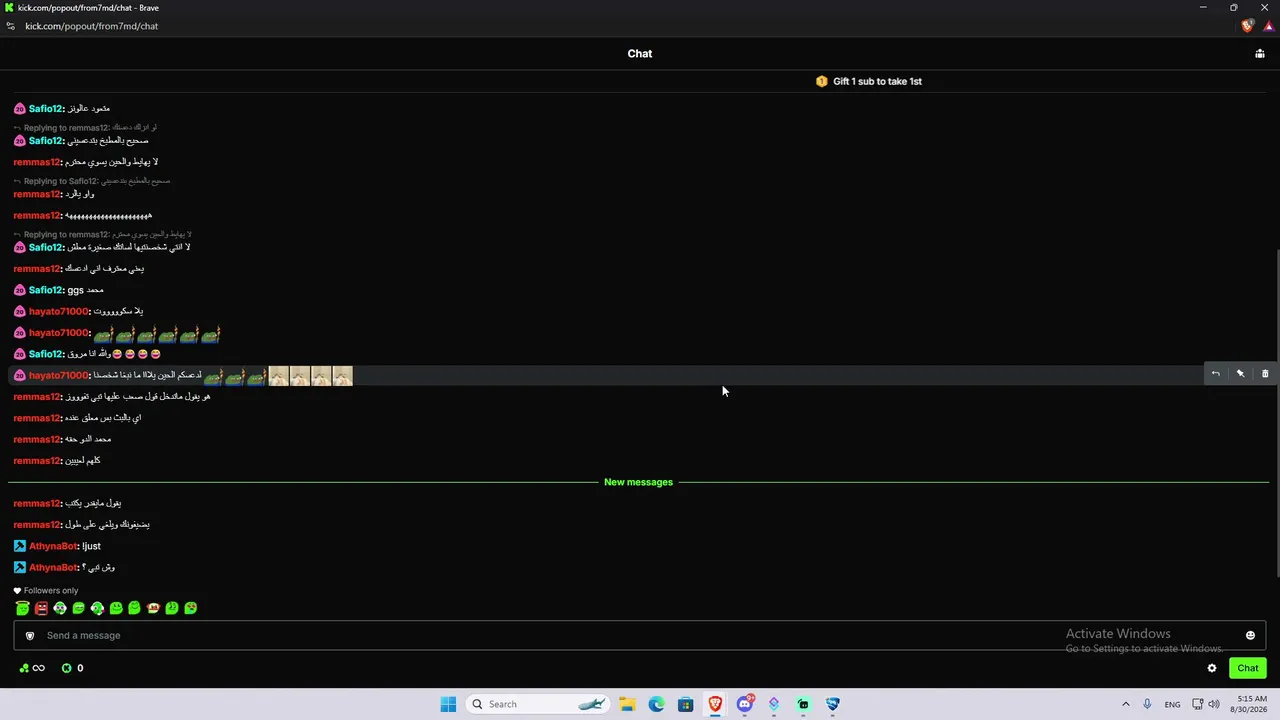Open the gift leaderboard icon top right
Viewport: 1280px width, 720px height.
click(1260, 54)
